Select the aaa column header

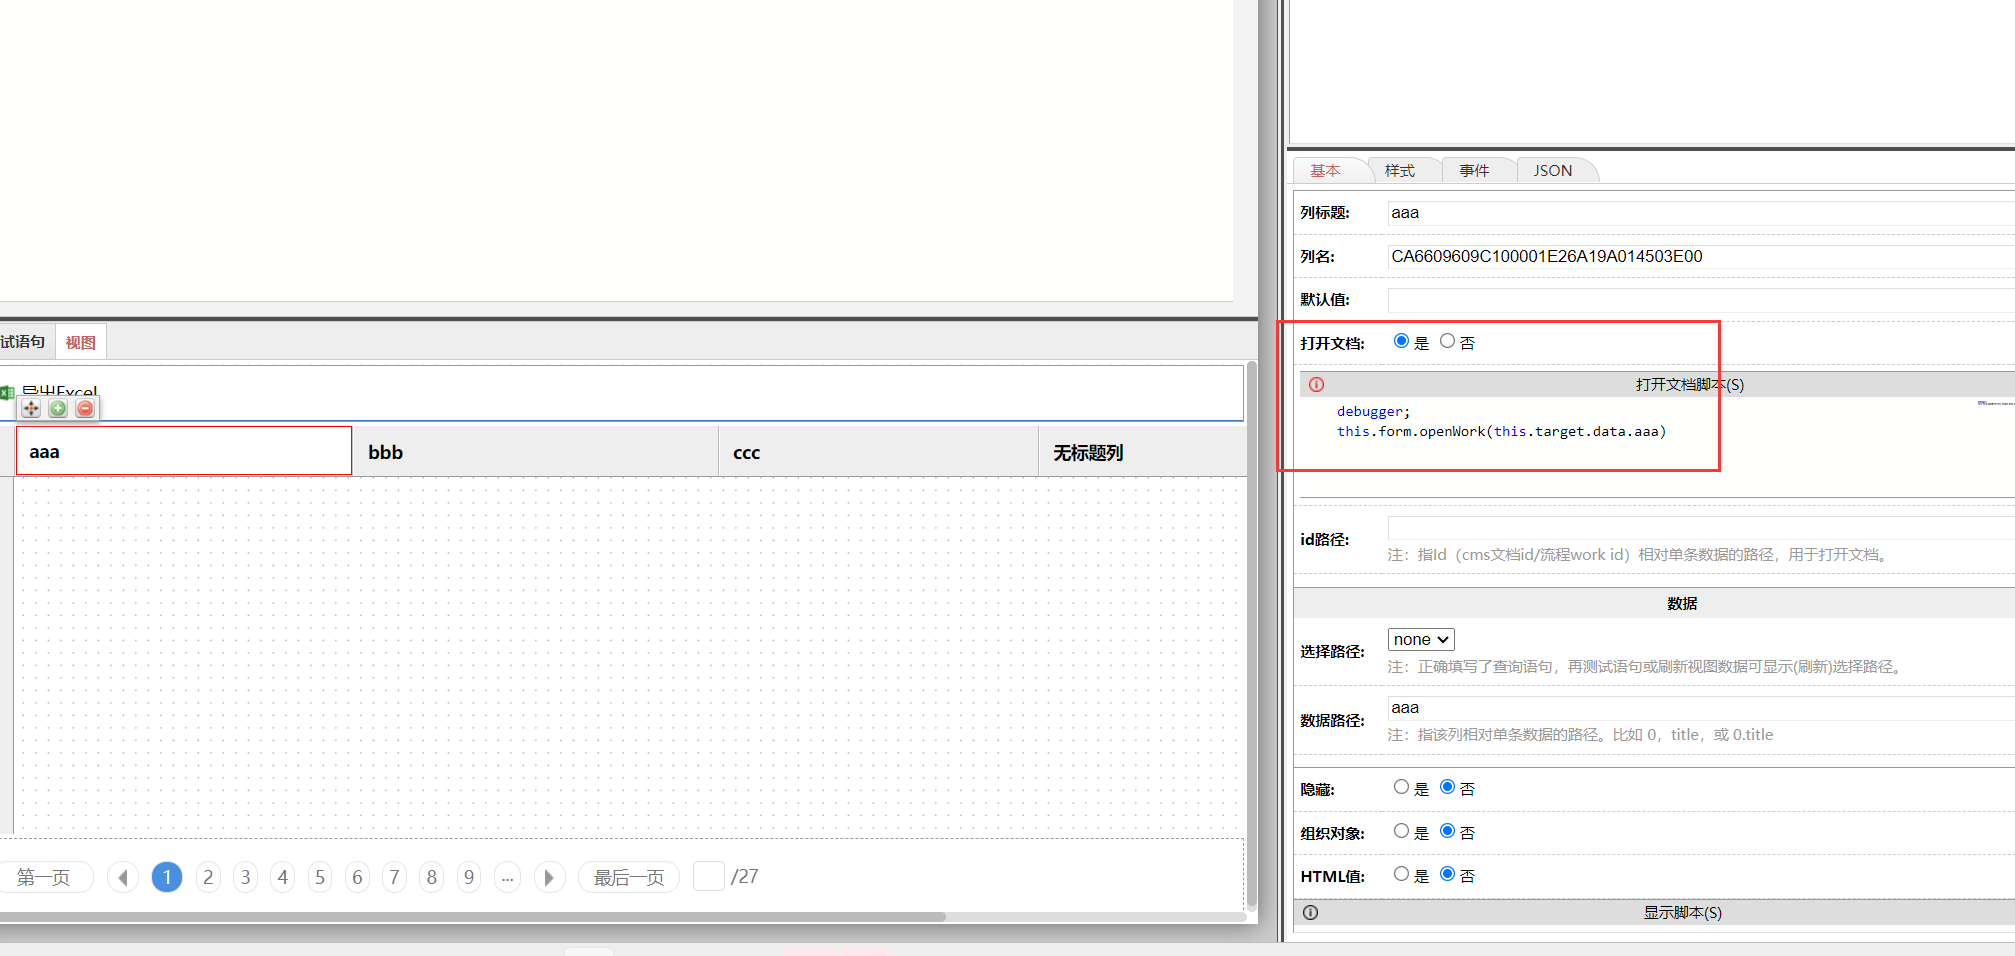coord(184,451)
